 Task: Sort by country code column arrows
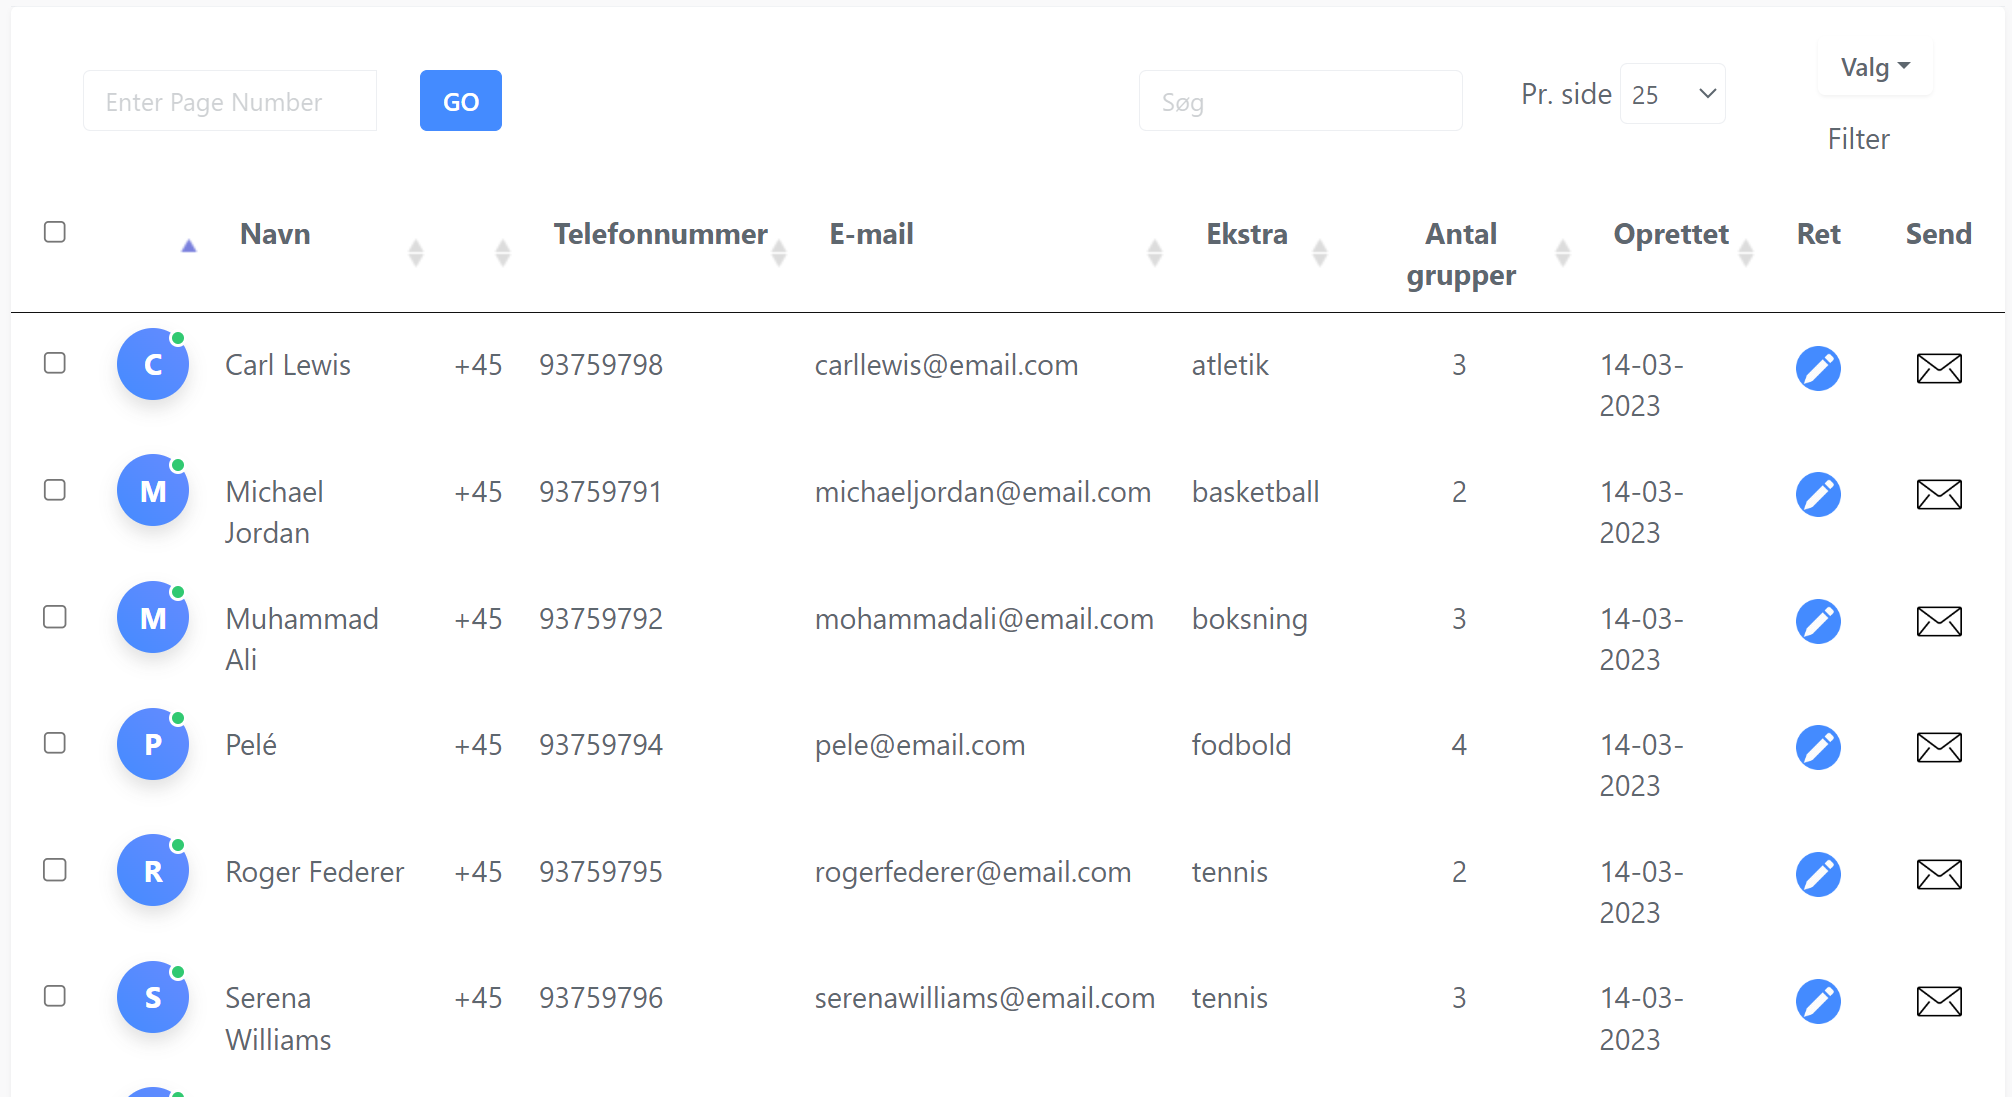pyautogui.click(x=503, y=253)
